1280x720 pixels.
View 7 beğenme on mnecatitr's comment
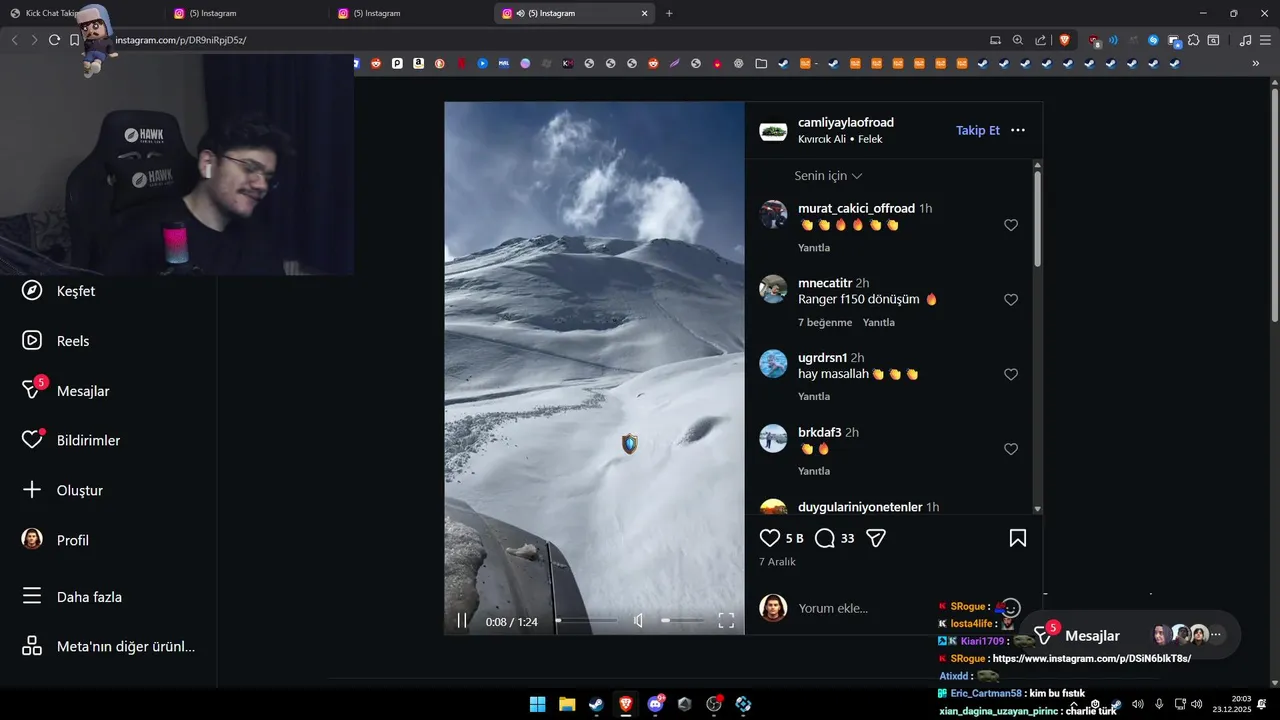click(x=825, y=322)
